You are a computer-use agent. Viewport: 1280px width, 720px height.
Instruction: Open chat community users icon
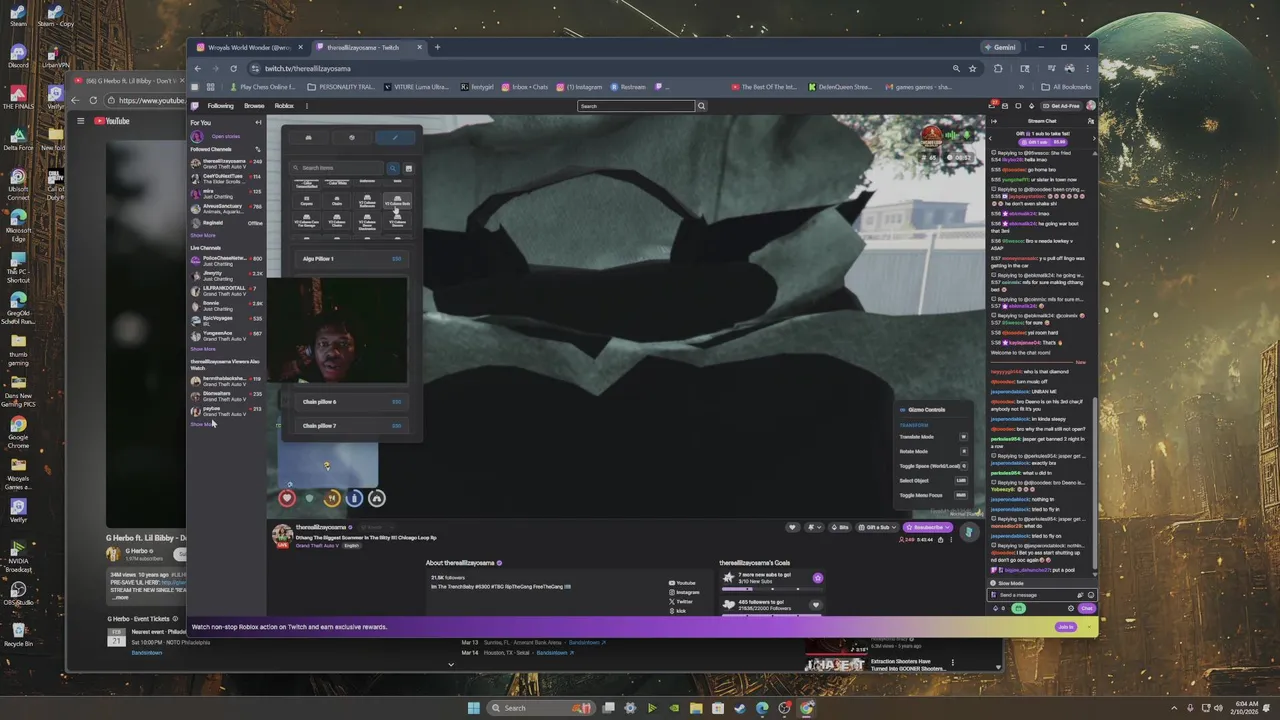1090,121
